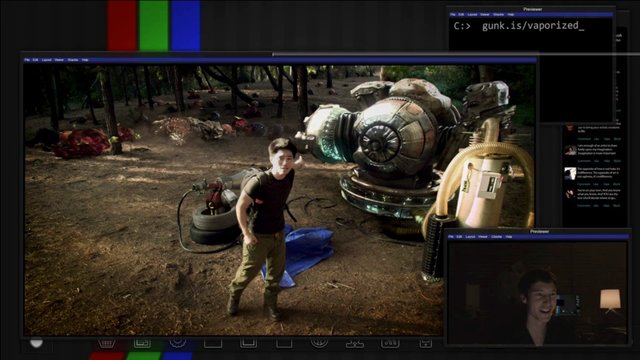
Task: Click the blue color bar at top
Action: [186, 25]
